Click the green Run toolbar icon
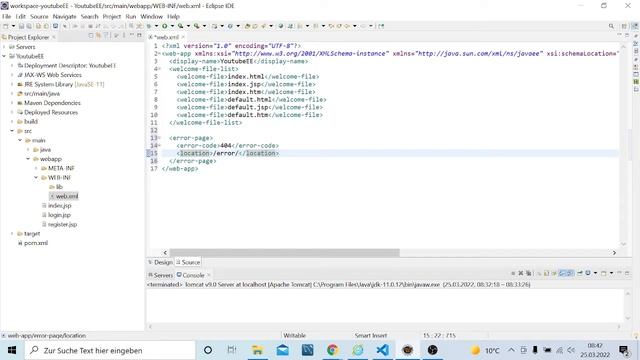The image size is (640, 360). 164,26
